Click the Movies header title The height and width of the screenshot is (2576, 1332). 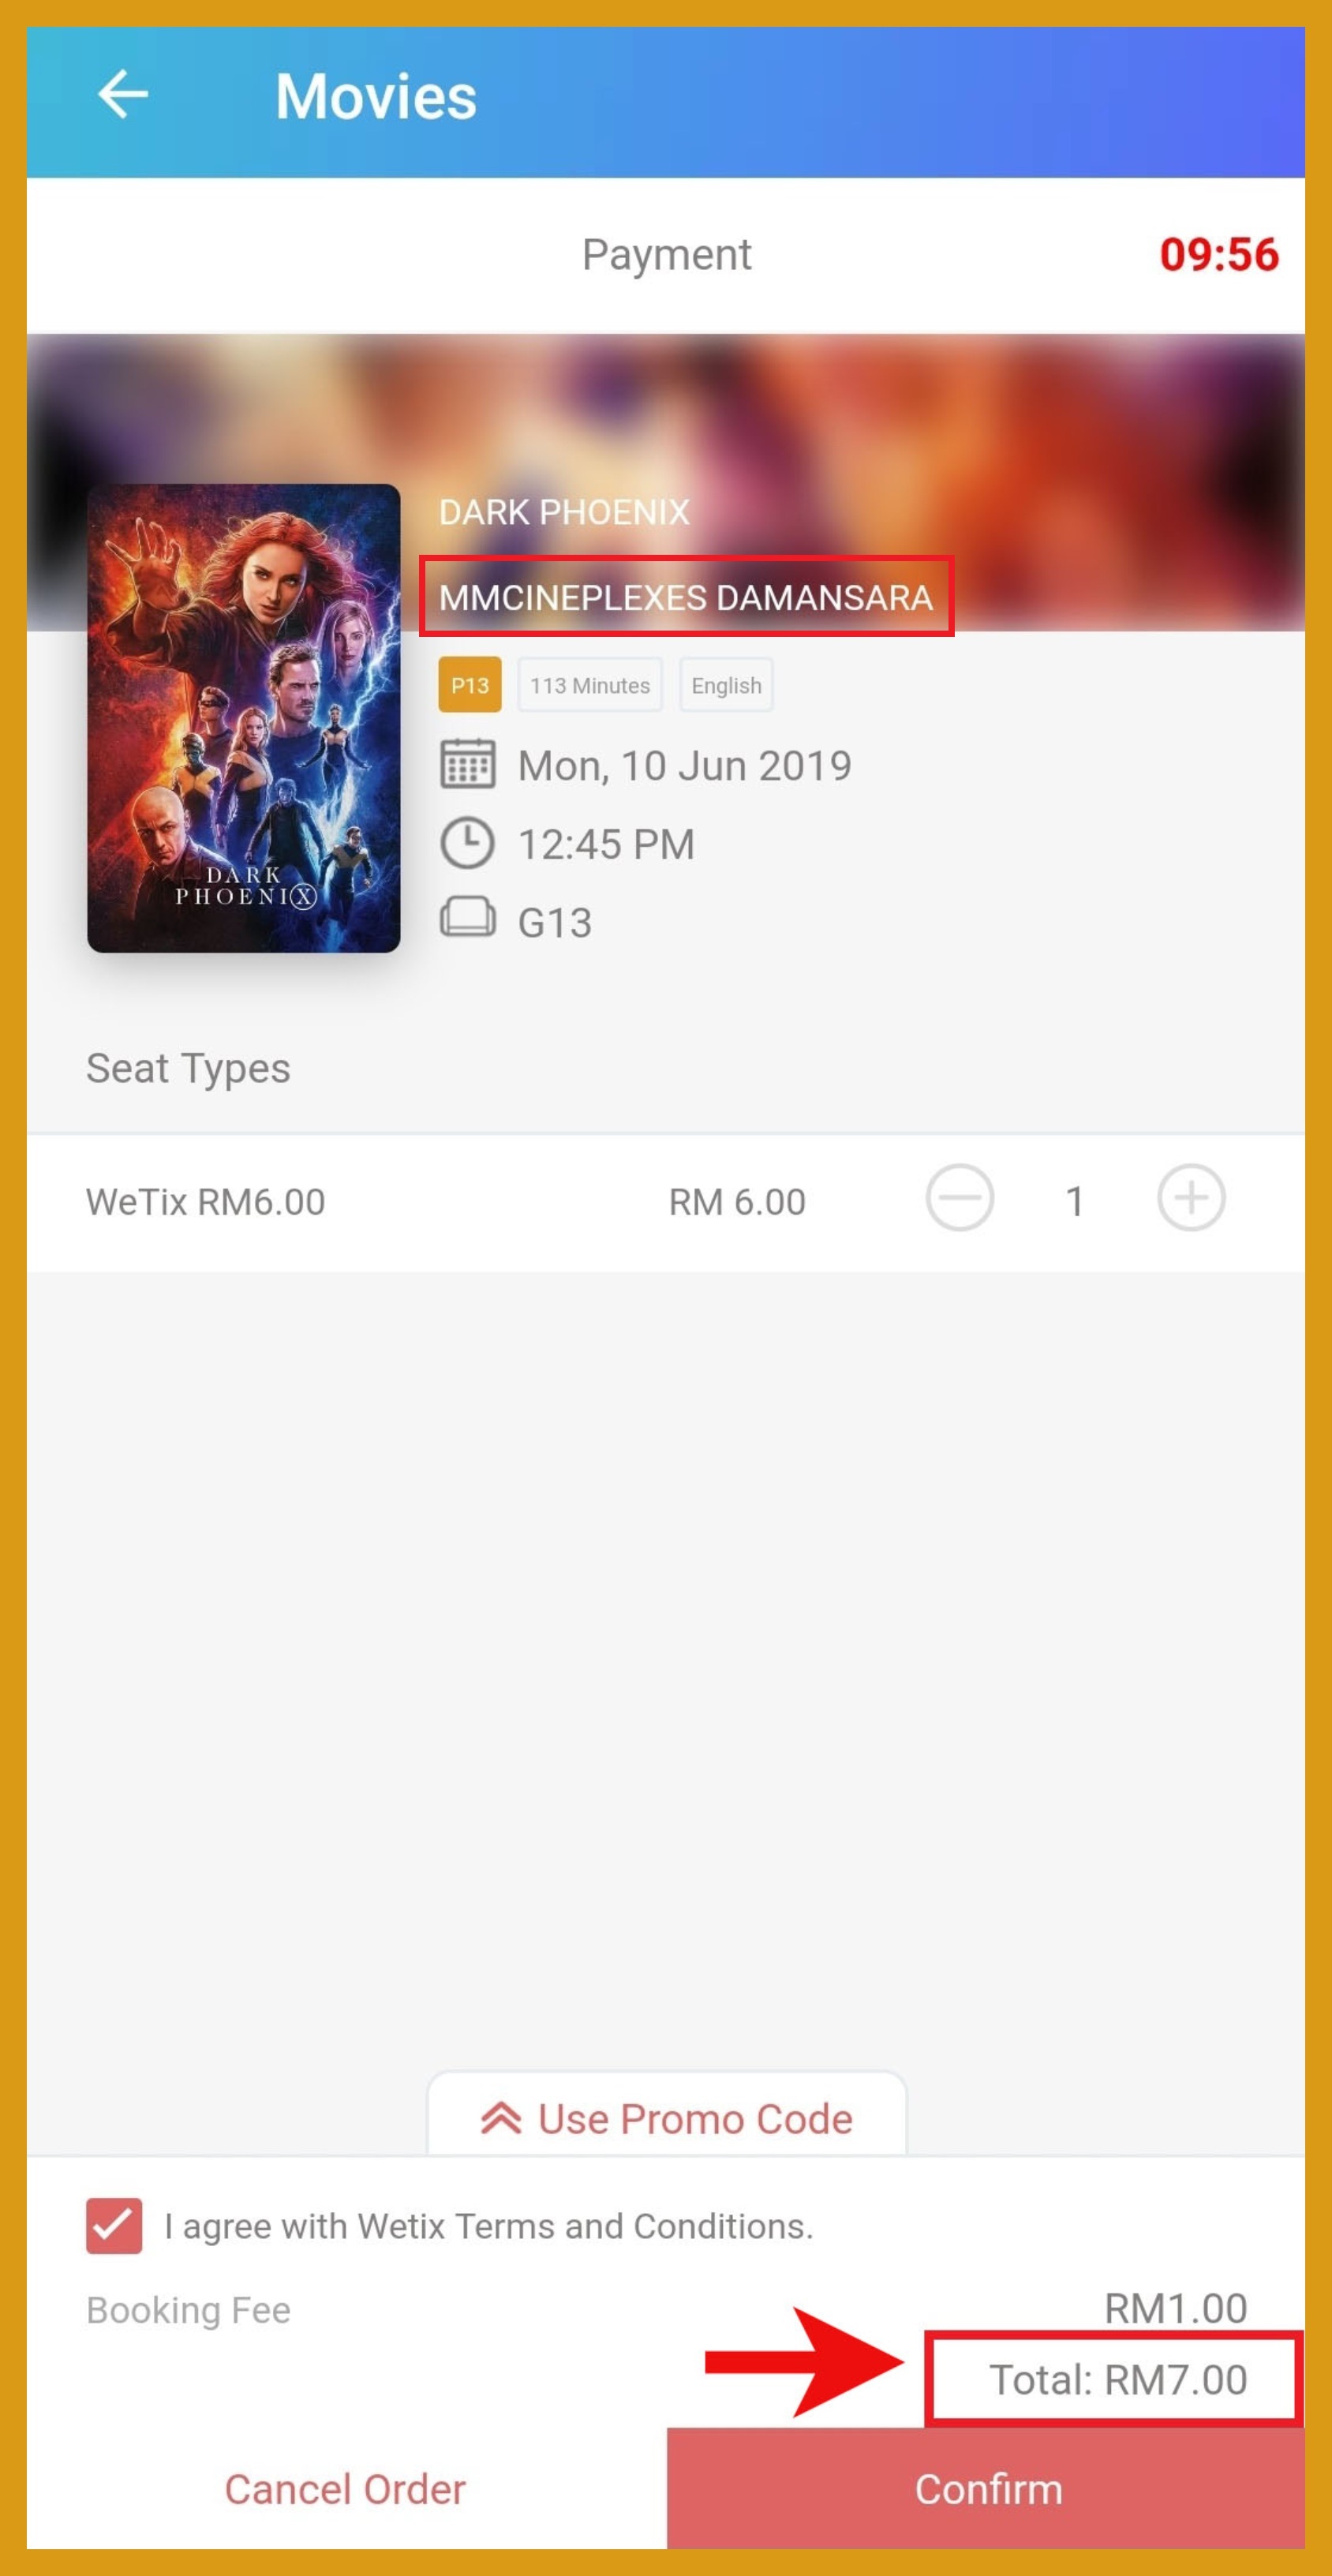tap(375, 97)
